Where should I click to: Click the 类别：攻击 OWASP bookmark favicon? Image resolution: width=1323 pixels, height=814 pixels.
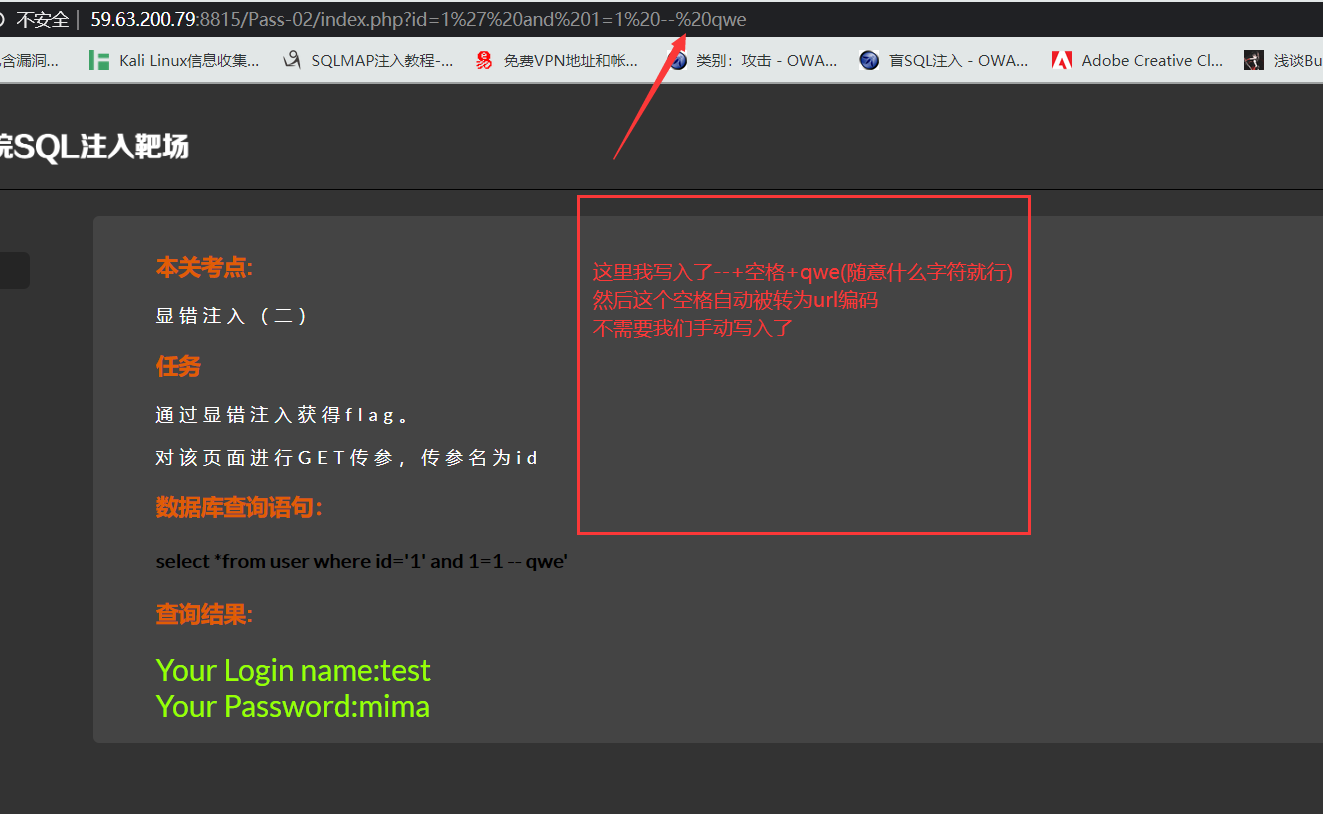pos(678,60)
